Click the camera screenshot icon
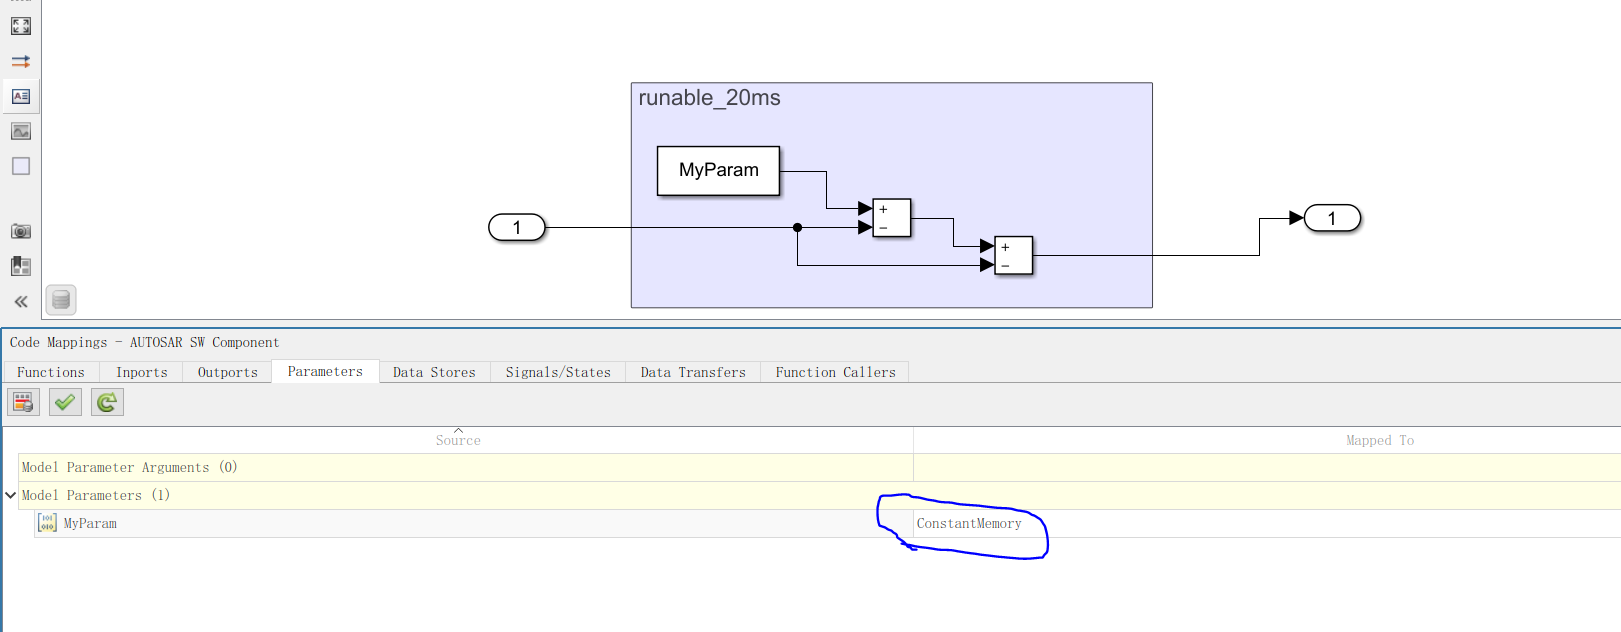 click(21, 231)
